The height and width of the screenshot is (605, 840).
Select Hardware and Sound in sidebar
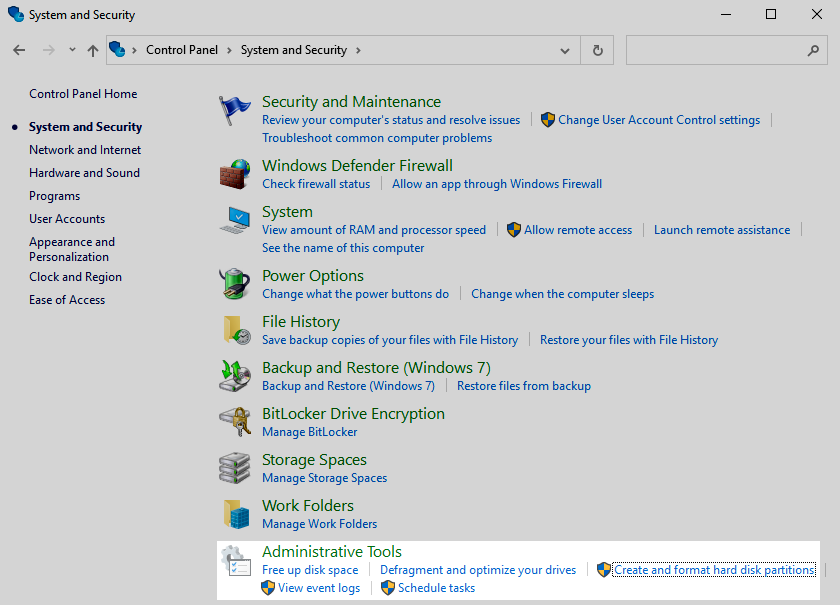(84, 173)
